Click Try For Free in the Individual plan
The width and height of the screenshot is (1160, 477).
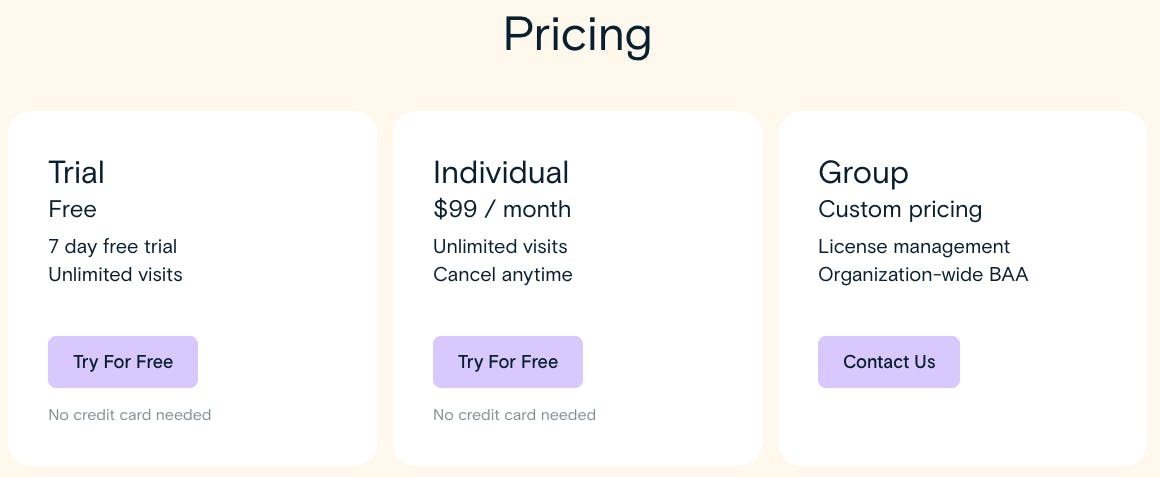[x=508, y=362]
